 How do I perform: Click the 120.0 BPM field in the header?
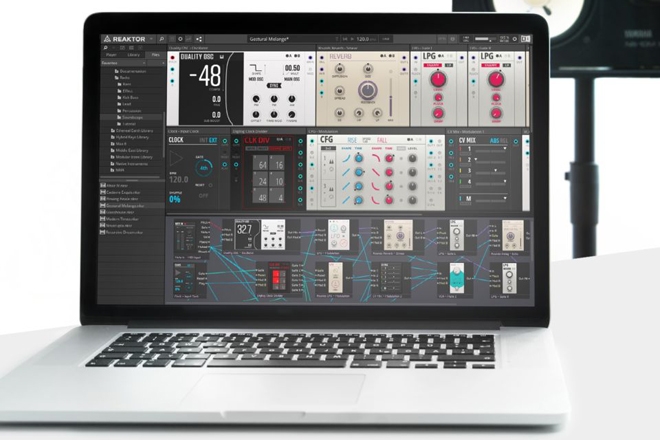(x=365, y=39)
